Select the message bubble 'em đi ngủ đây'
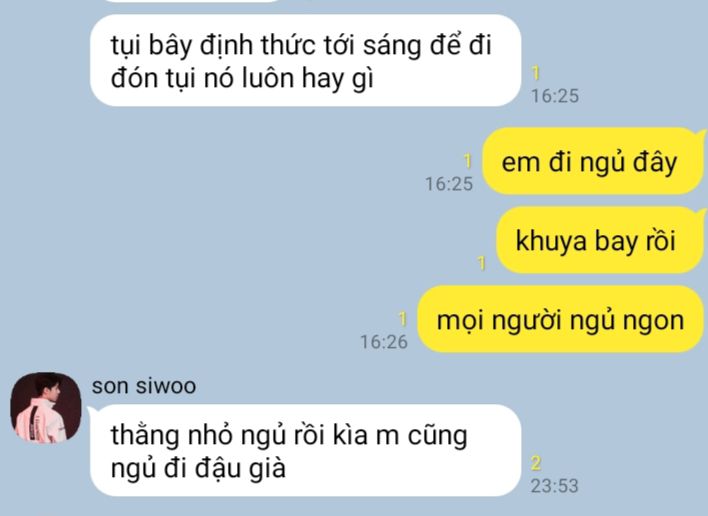This screenshot has height=516, width=708. click(593, 161)
